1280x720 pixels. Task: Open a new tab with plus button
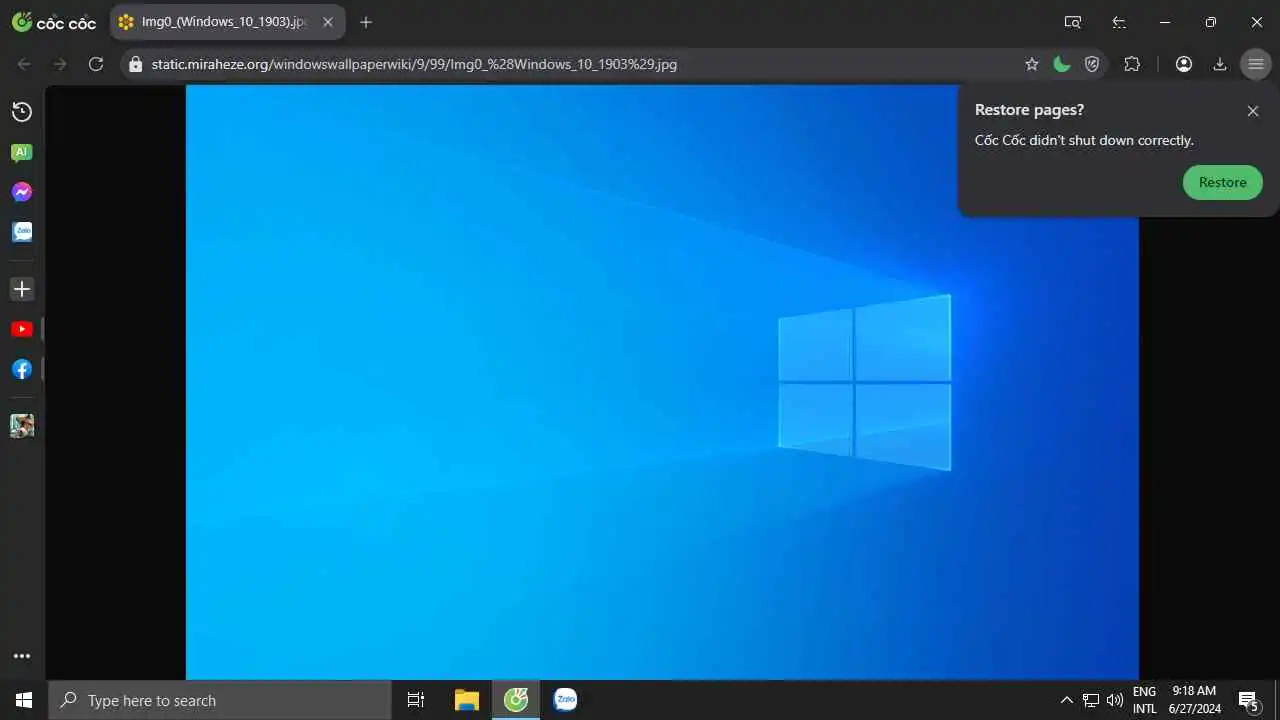tap(366, 22)
